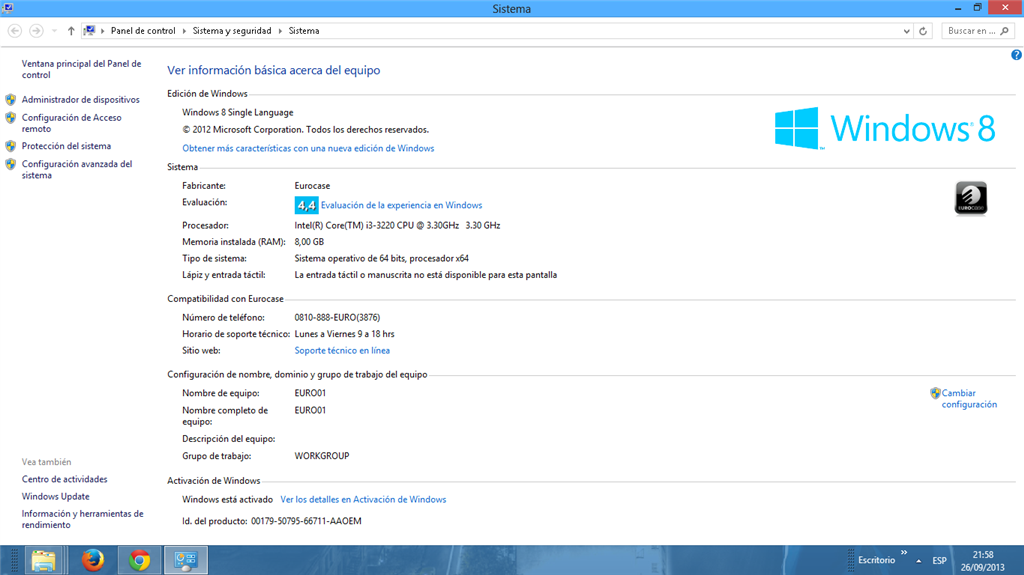Open Administrador de dispositivos
1024x575 pixels.
(x=80, y=99)
